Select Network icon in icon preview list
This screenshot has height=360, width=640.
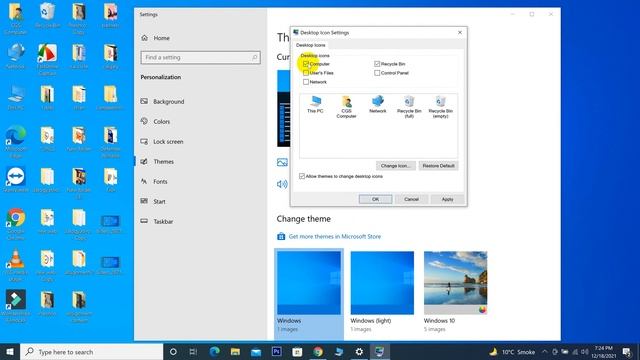pyautogui.click(x=378, y=104)
